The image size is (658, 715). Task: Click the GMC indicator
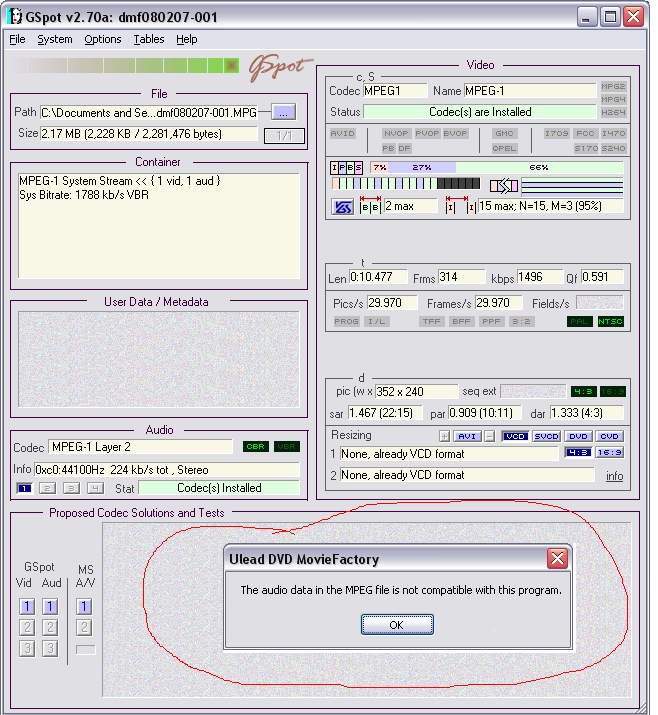click(504, 134)
